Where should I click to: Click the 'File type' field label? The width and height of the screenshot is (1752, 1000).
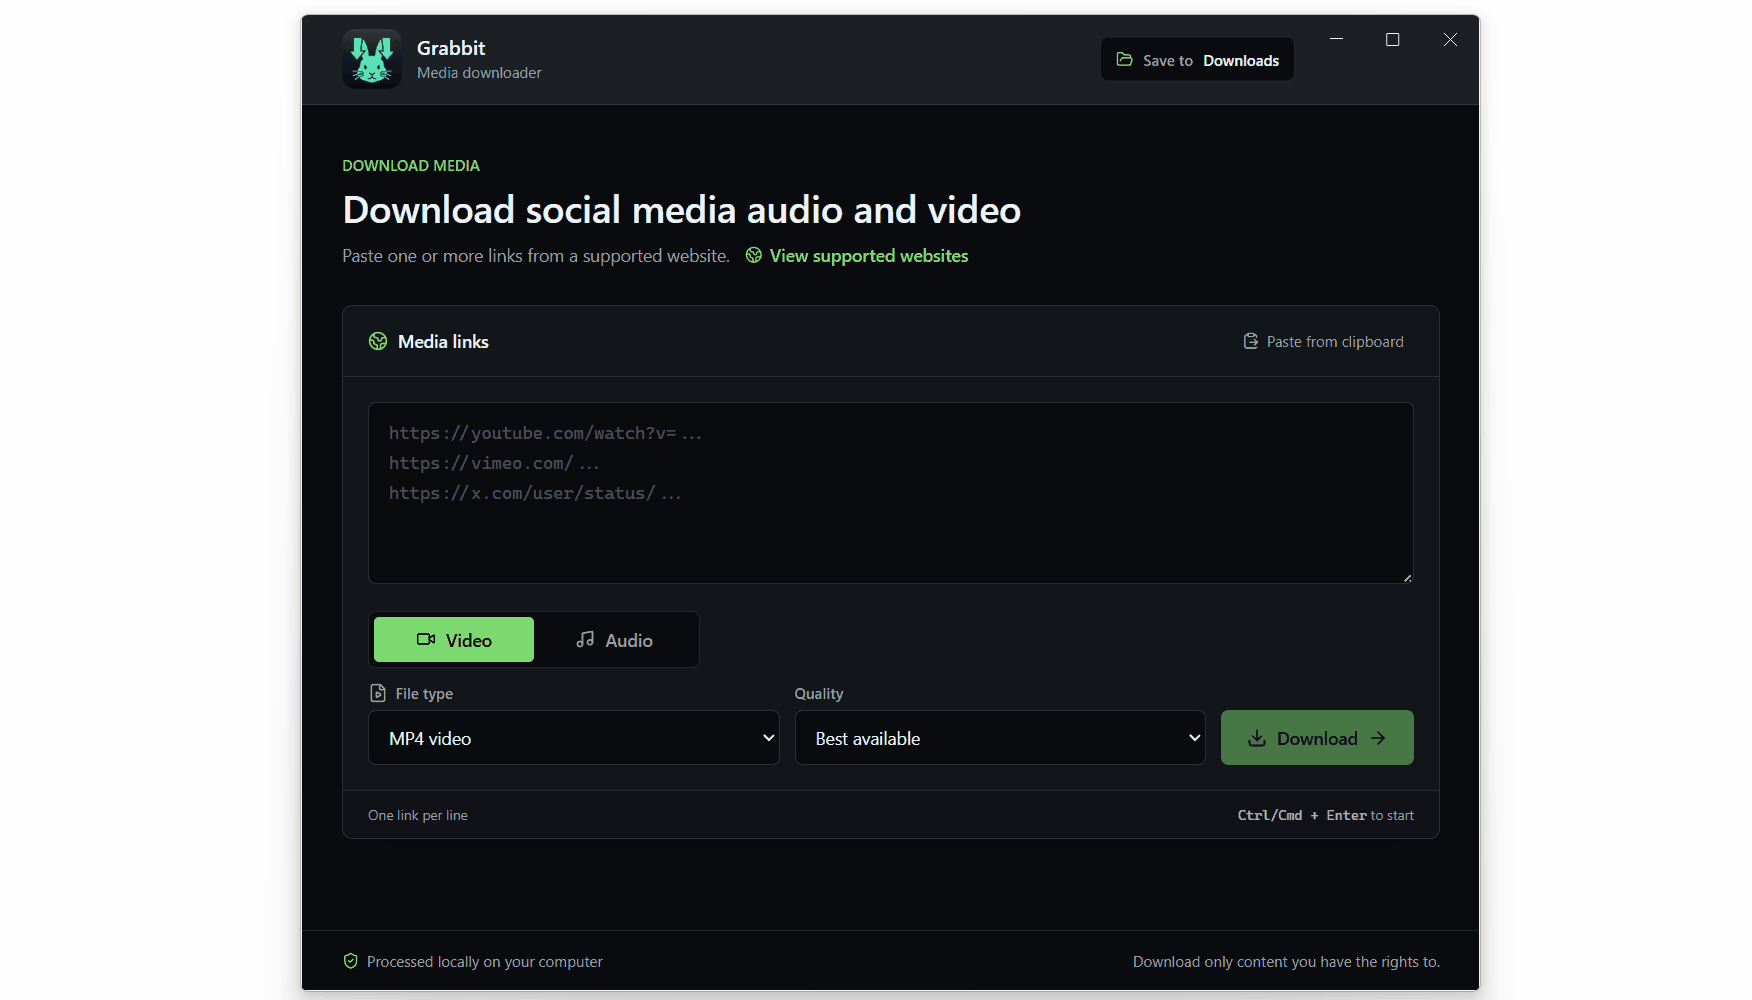pos(424,694)
